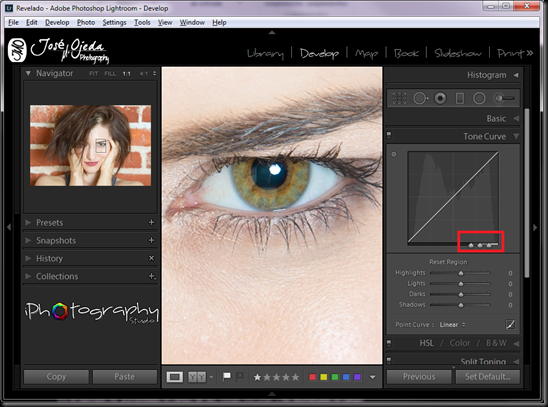Click the Paste settings button
Screen dimensions: 548x407
(x=125, y=377)
